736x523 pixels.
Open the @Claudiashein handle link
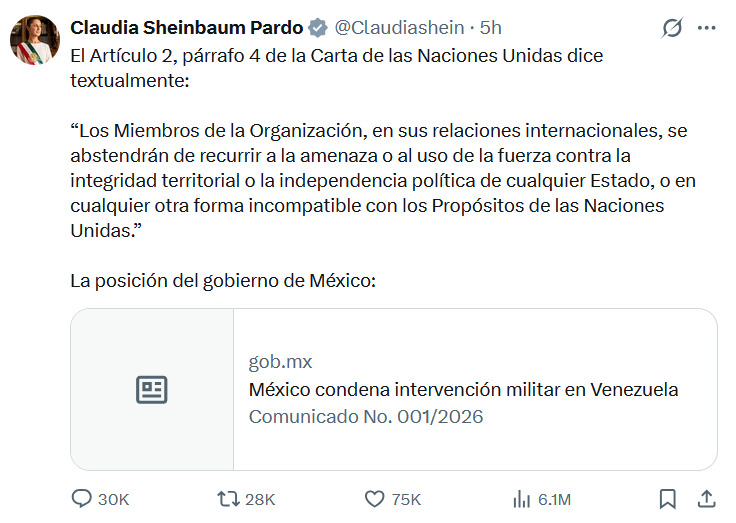click(x=399, y=28)
